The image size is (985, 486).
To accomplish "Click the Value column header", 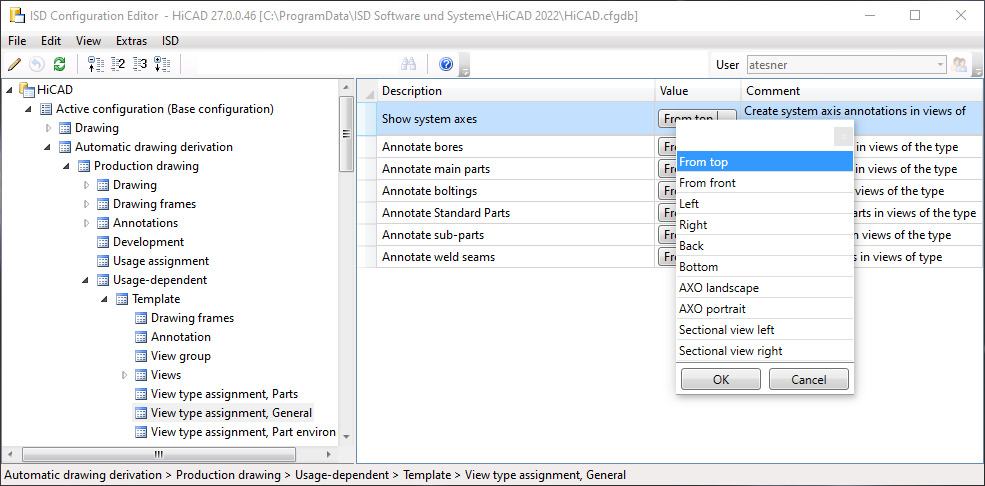I will click(698, 90).
